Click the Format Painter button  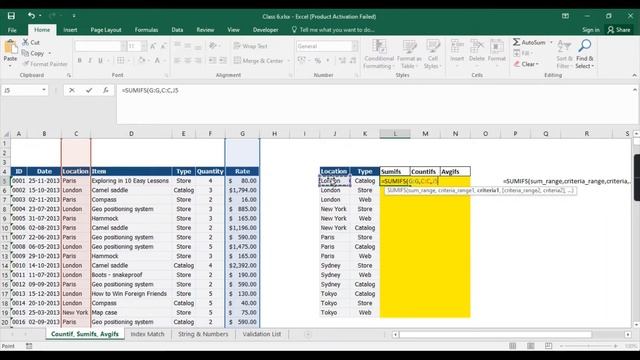tap(45, 64)
